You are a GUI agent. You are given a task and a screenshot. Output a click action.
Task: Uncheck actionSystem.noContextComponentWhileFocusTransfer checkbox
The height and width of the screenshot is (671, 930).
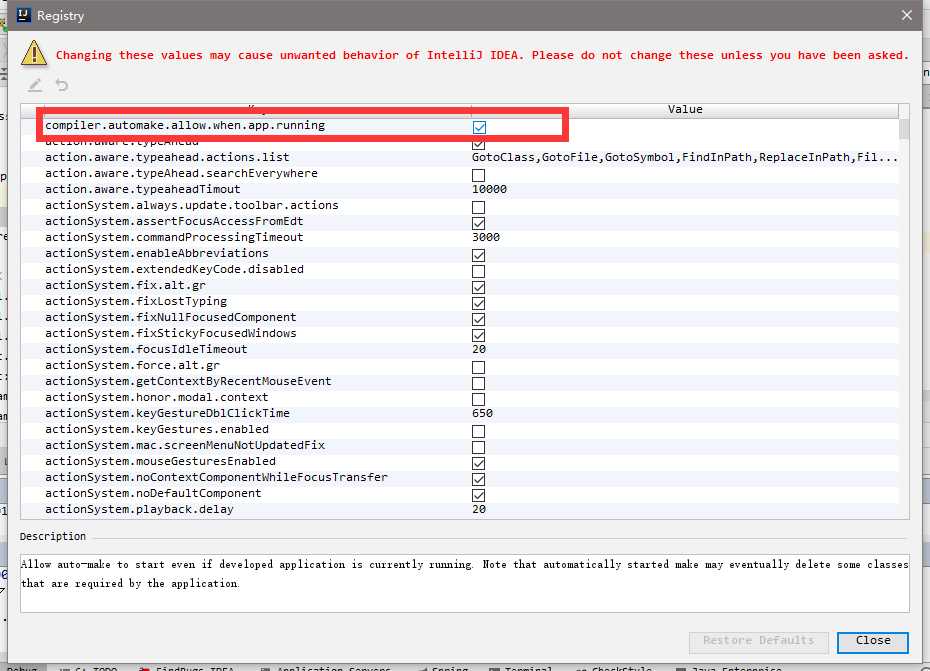point(478,479)
